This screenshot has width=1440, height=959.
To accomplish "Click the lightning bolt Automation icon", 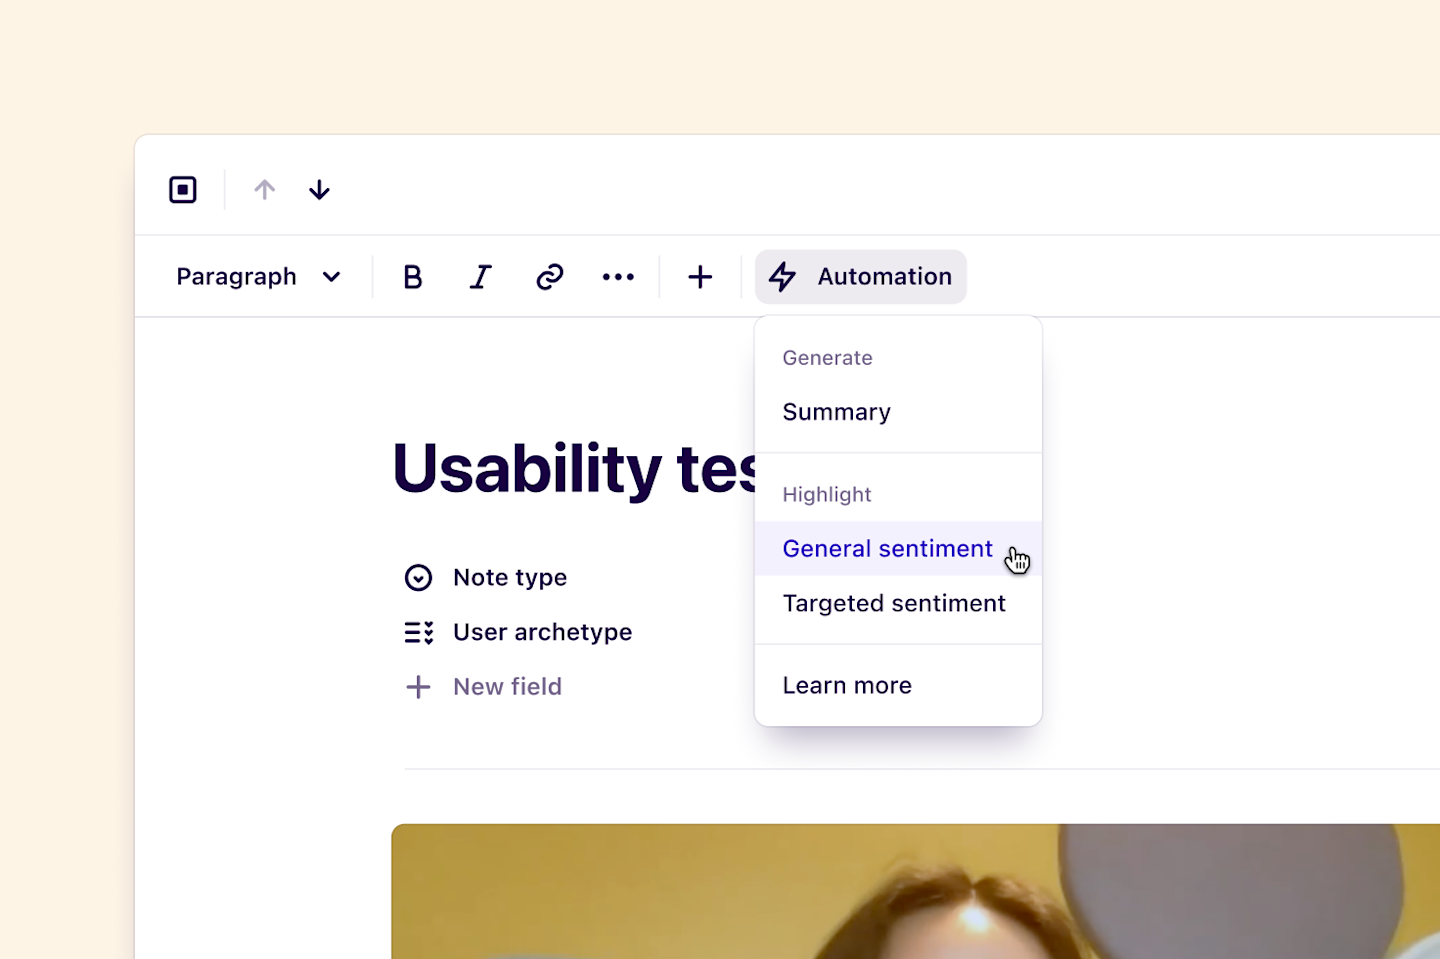I will [783, 277].
